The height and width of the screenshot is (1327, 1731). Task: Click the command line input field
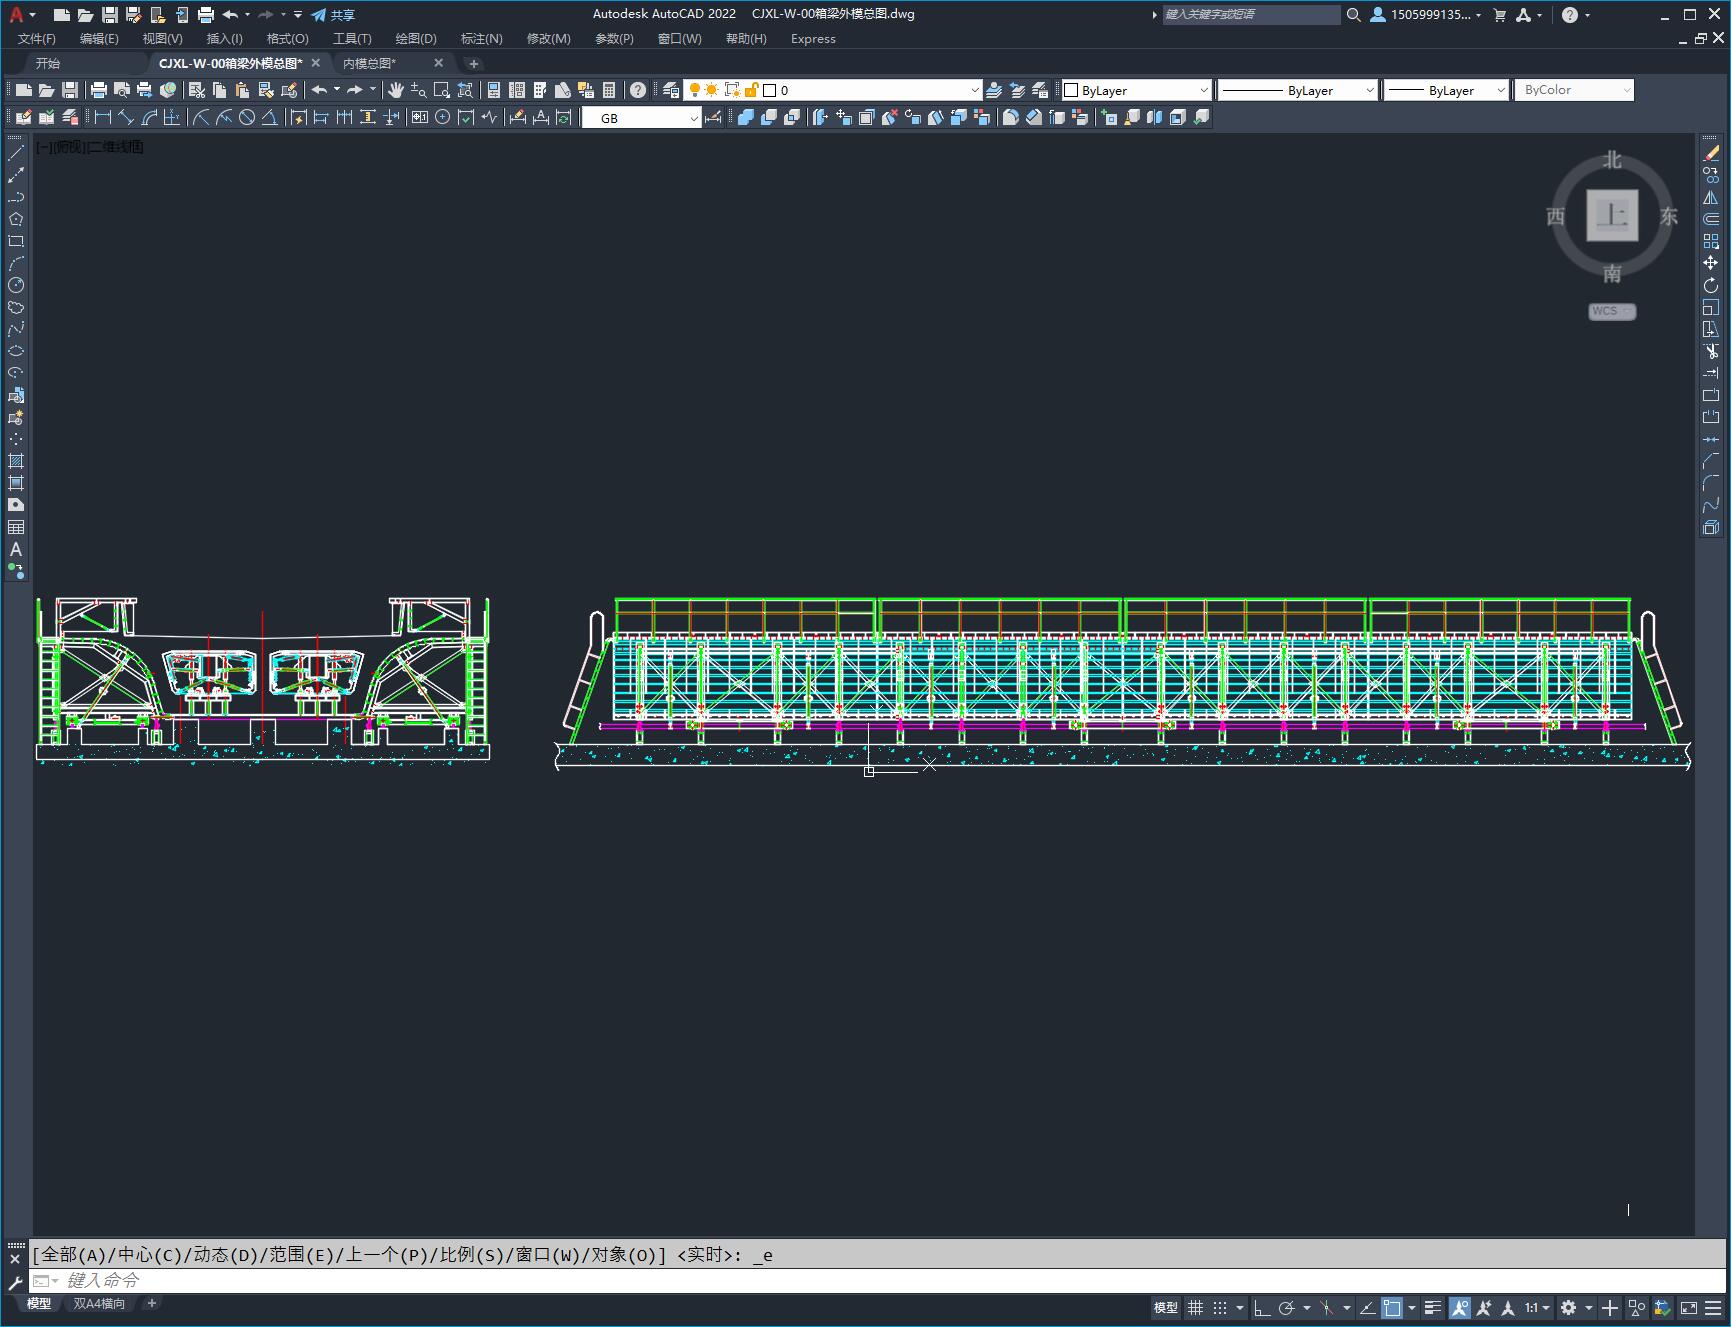pos(880,1281)
